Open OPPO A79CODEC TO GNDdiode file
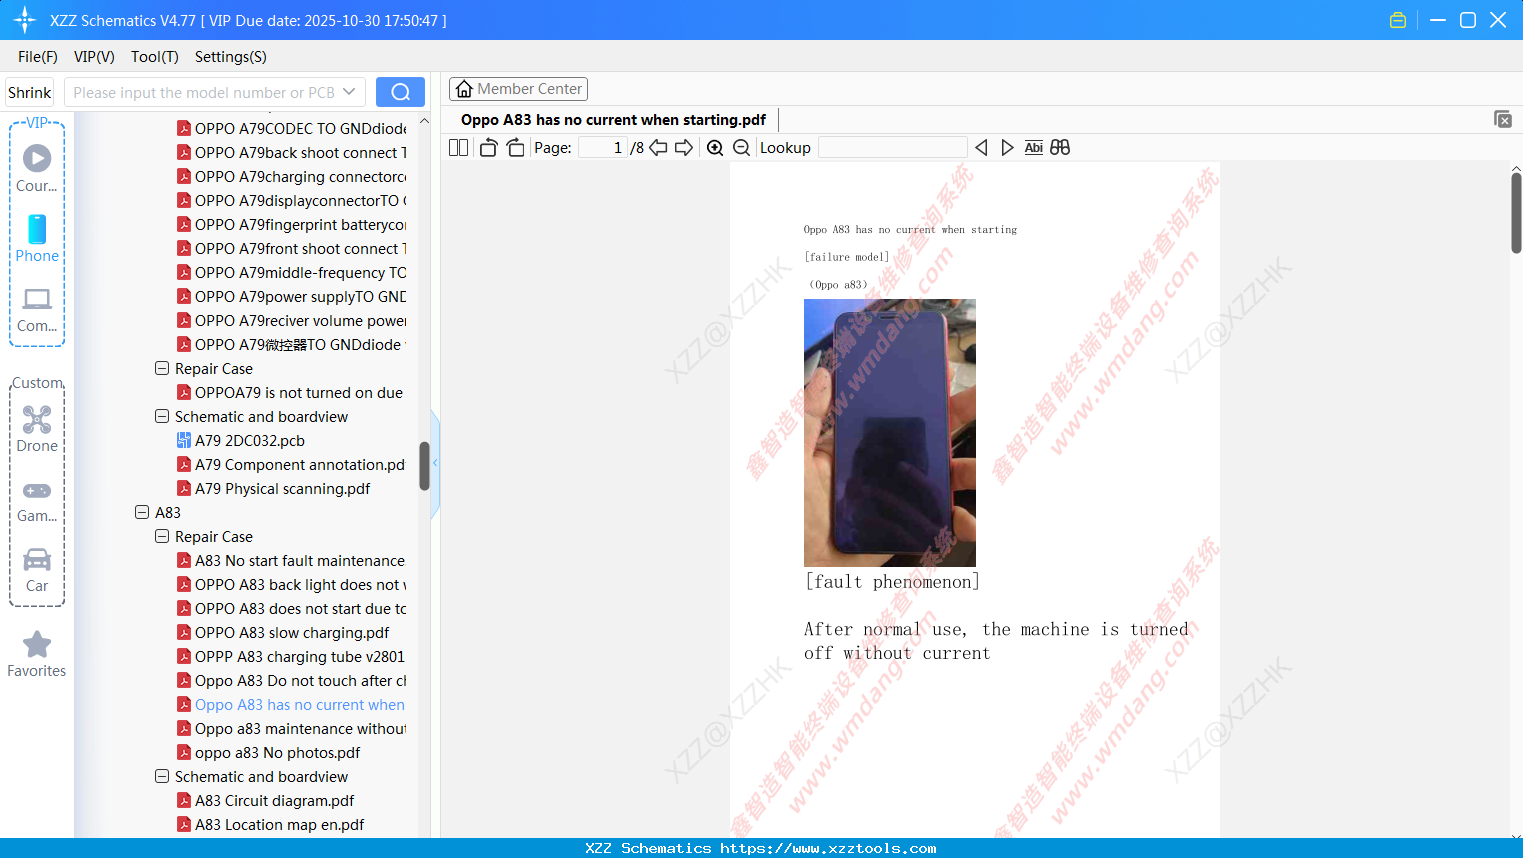 (x=291, y=128)
